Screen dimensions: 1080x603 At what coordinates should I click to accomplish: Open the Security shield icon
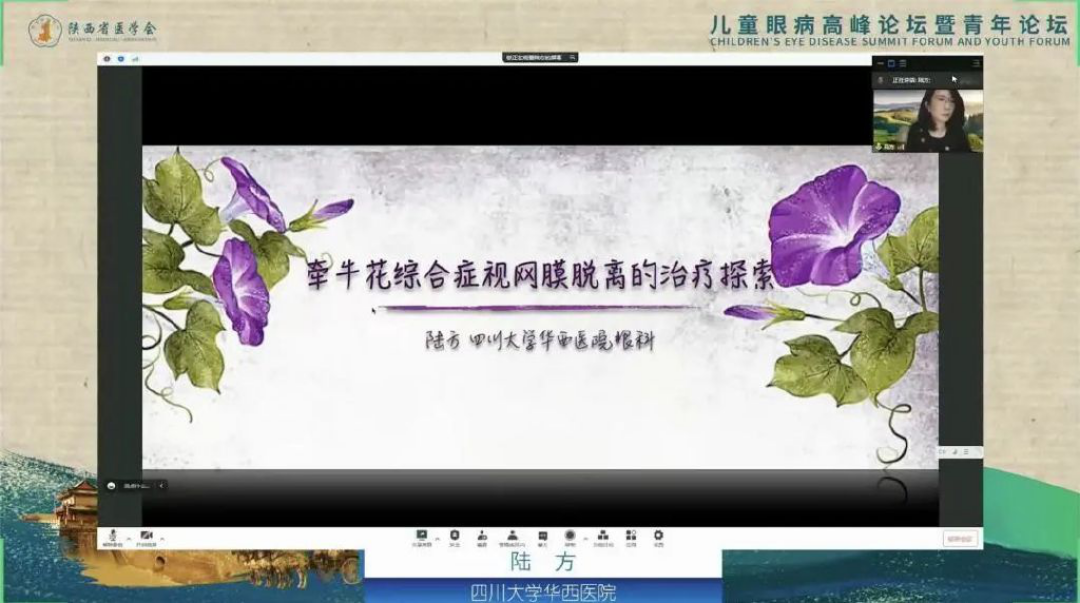[454, 537]
